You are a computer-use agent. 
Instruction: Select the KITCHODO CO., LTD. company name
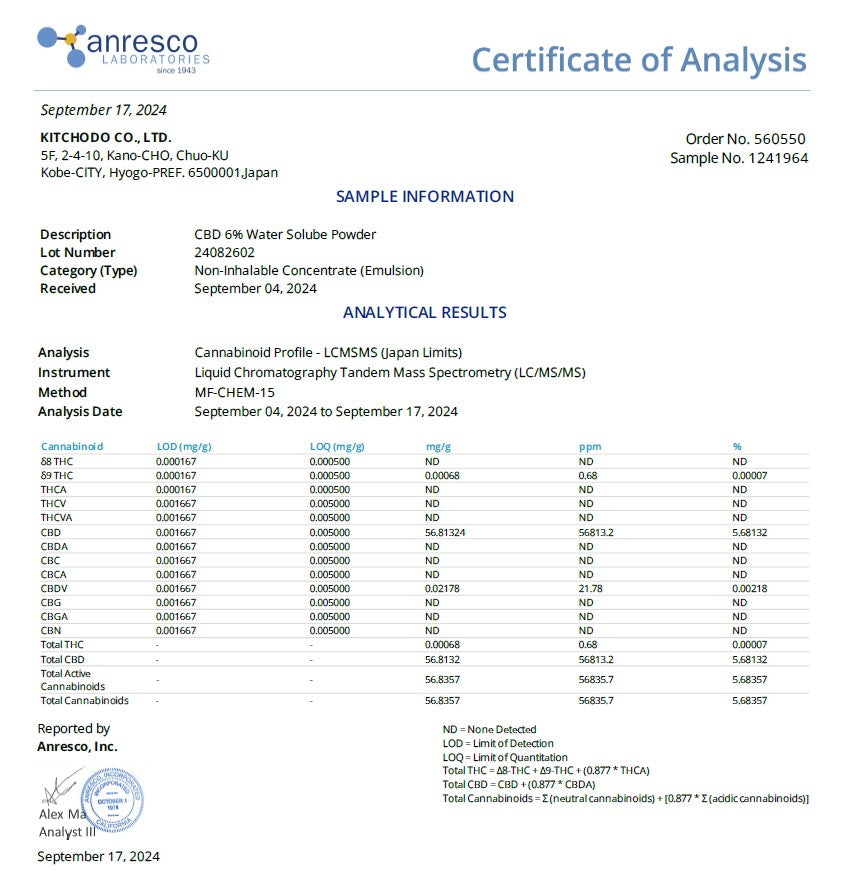(x=106, y=137)
